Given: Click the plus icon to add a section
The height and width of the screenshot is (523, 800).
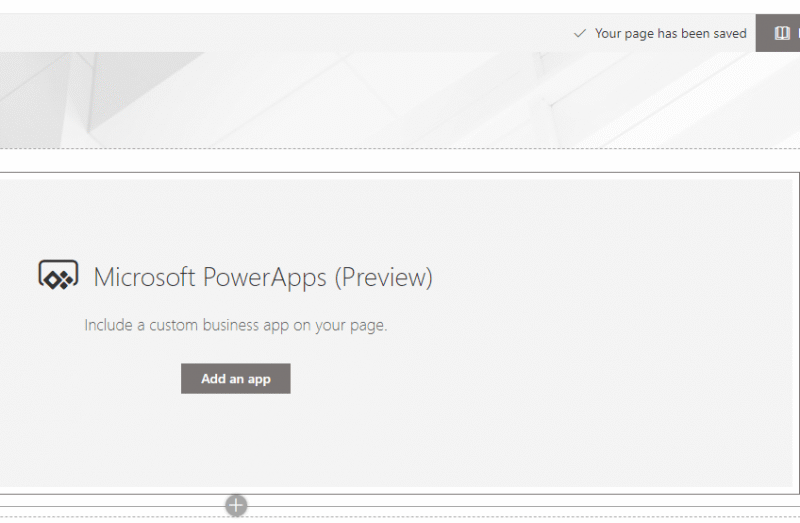Looking at the screenshot, I should pos(236,506).
